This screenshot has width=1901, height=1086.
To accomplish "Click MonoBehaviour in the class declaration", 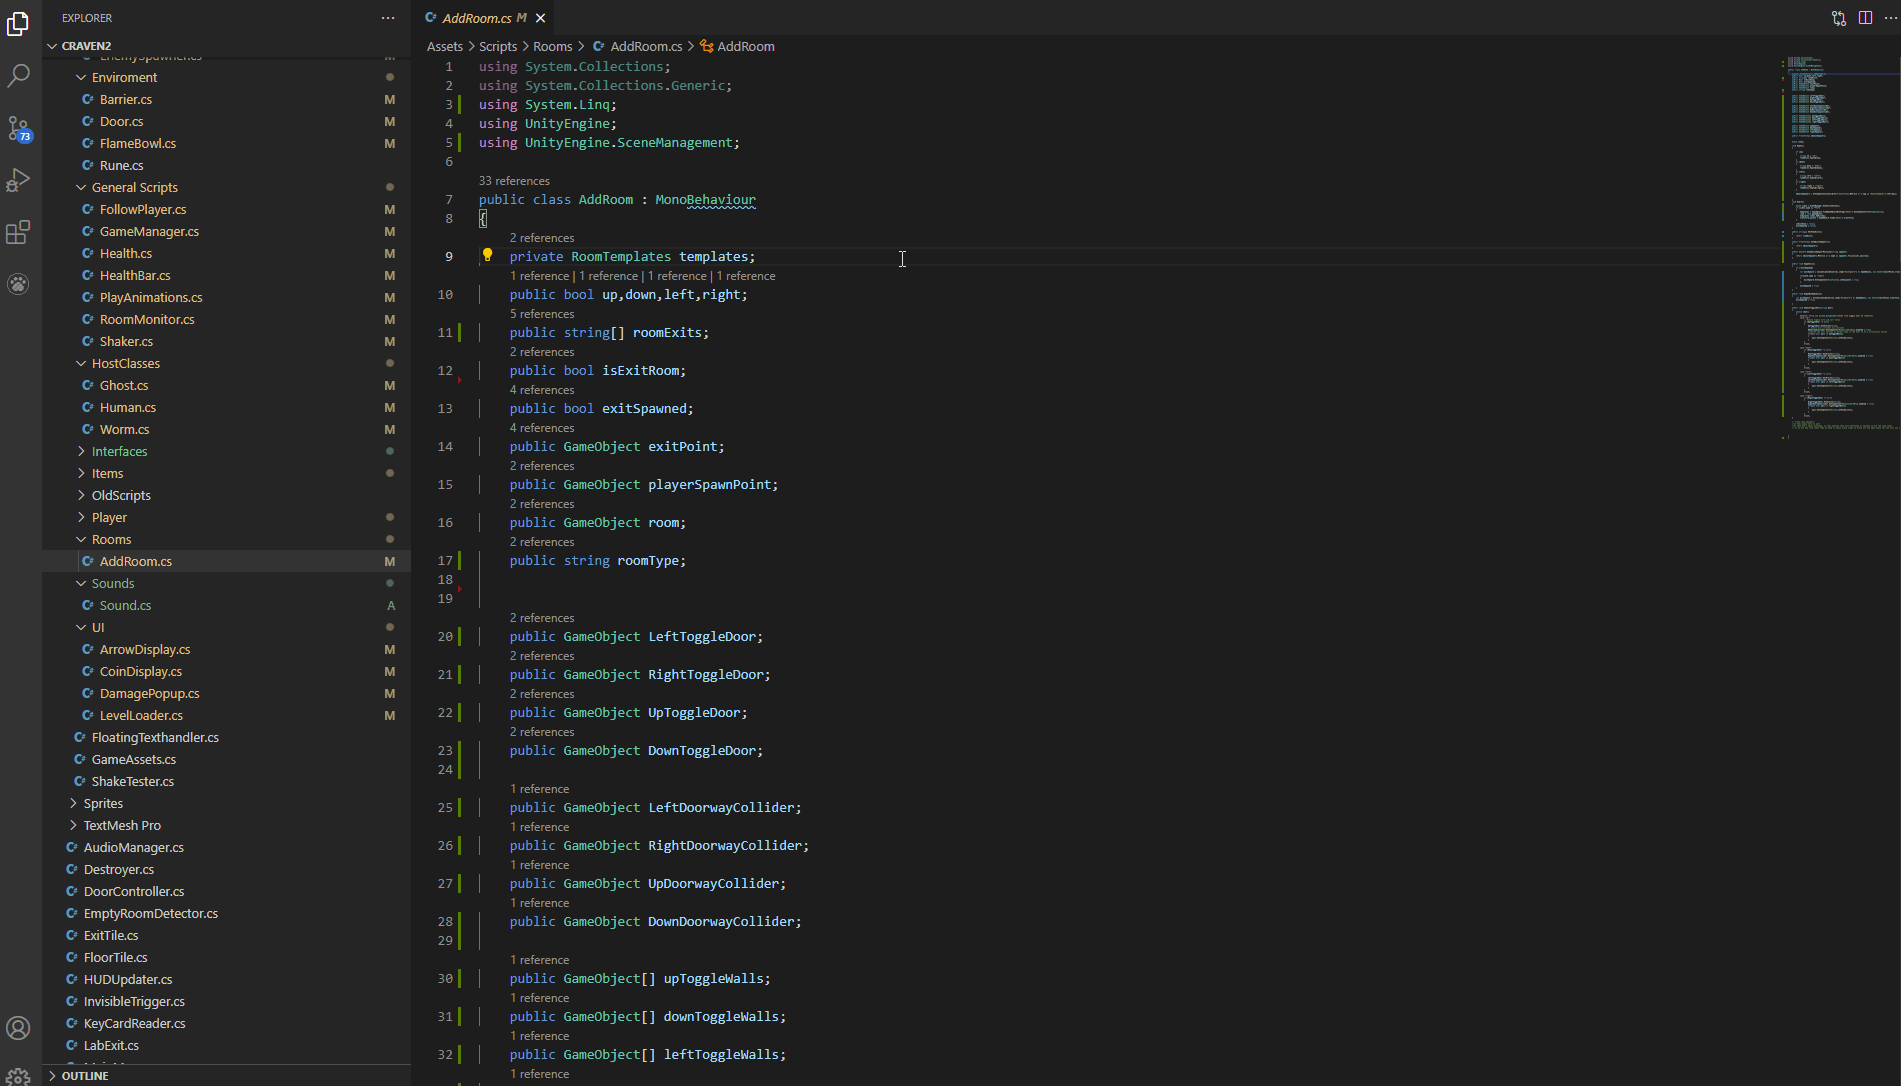I will click(705, 200).
